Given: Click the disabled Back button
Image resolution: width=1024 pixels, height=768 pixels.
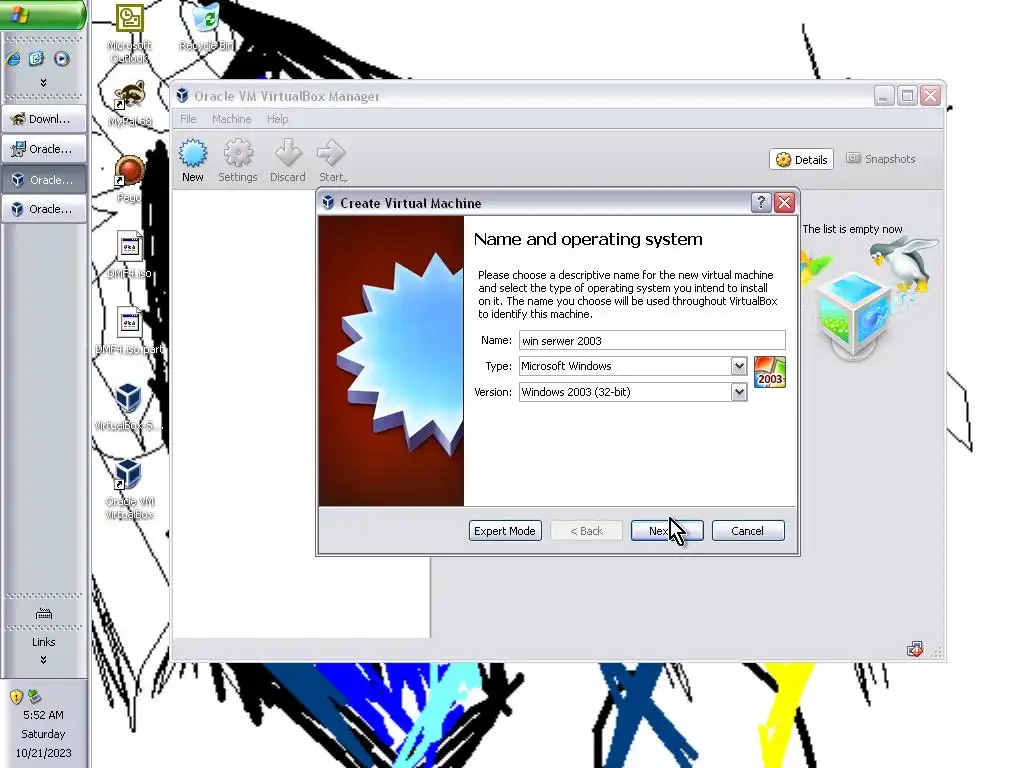Looking at the screenshot, I should 586,531.
